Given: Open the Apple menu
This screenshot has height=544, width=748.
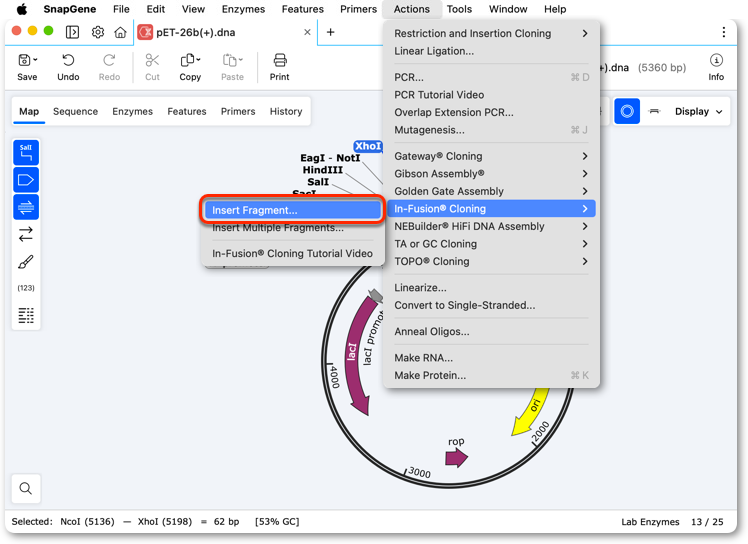Looking at the screenshot, I should pyautogui.click(x=22, y=9).
